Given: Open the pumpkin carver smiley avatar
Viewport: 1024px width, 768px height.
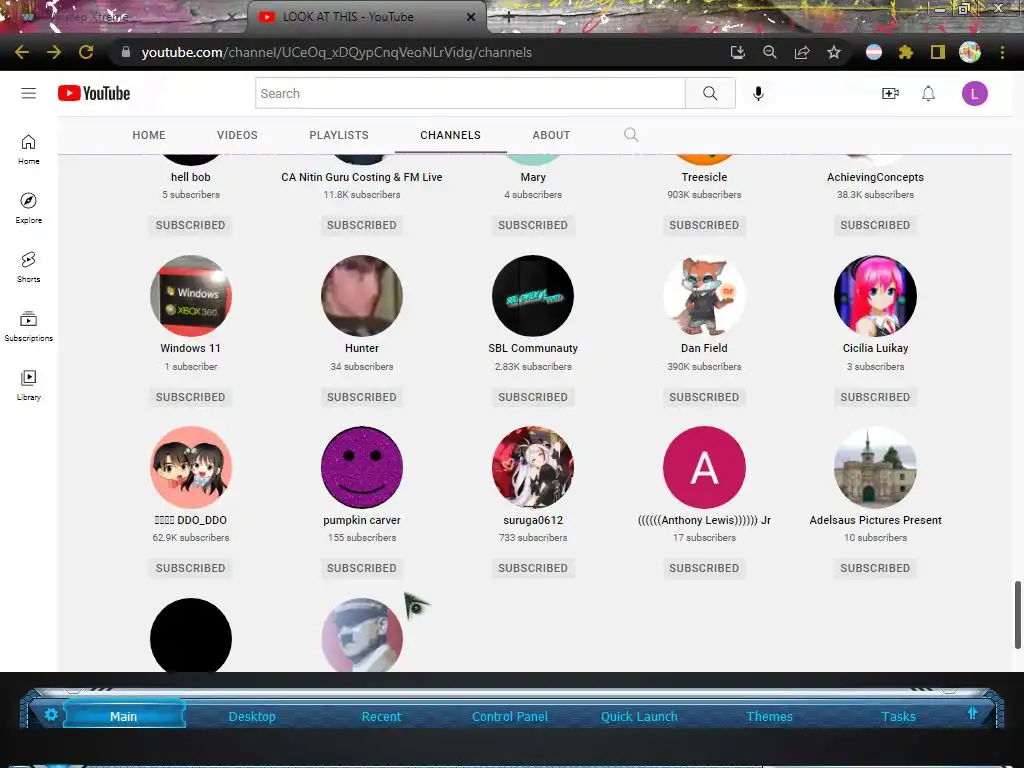Looking at the screenshot, I should click(x=362, y=468).
